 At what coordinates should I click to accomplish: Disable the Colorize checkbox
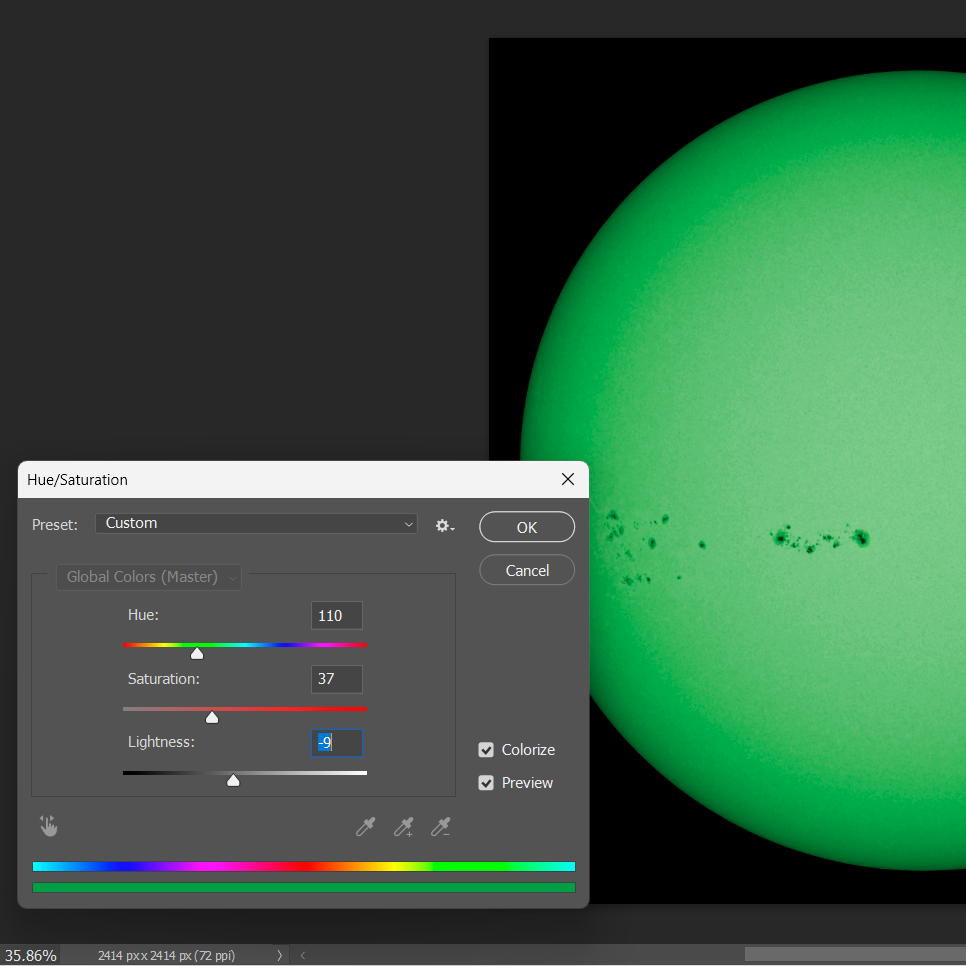pos(486,750)
